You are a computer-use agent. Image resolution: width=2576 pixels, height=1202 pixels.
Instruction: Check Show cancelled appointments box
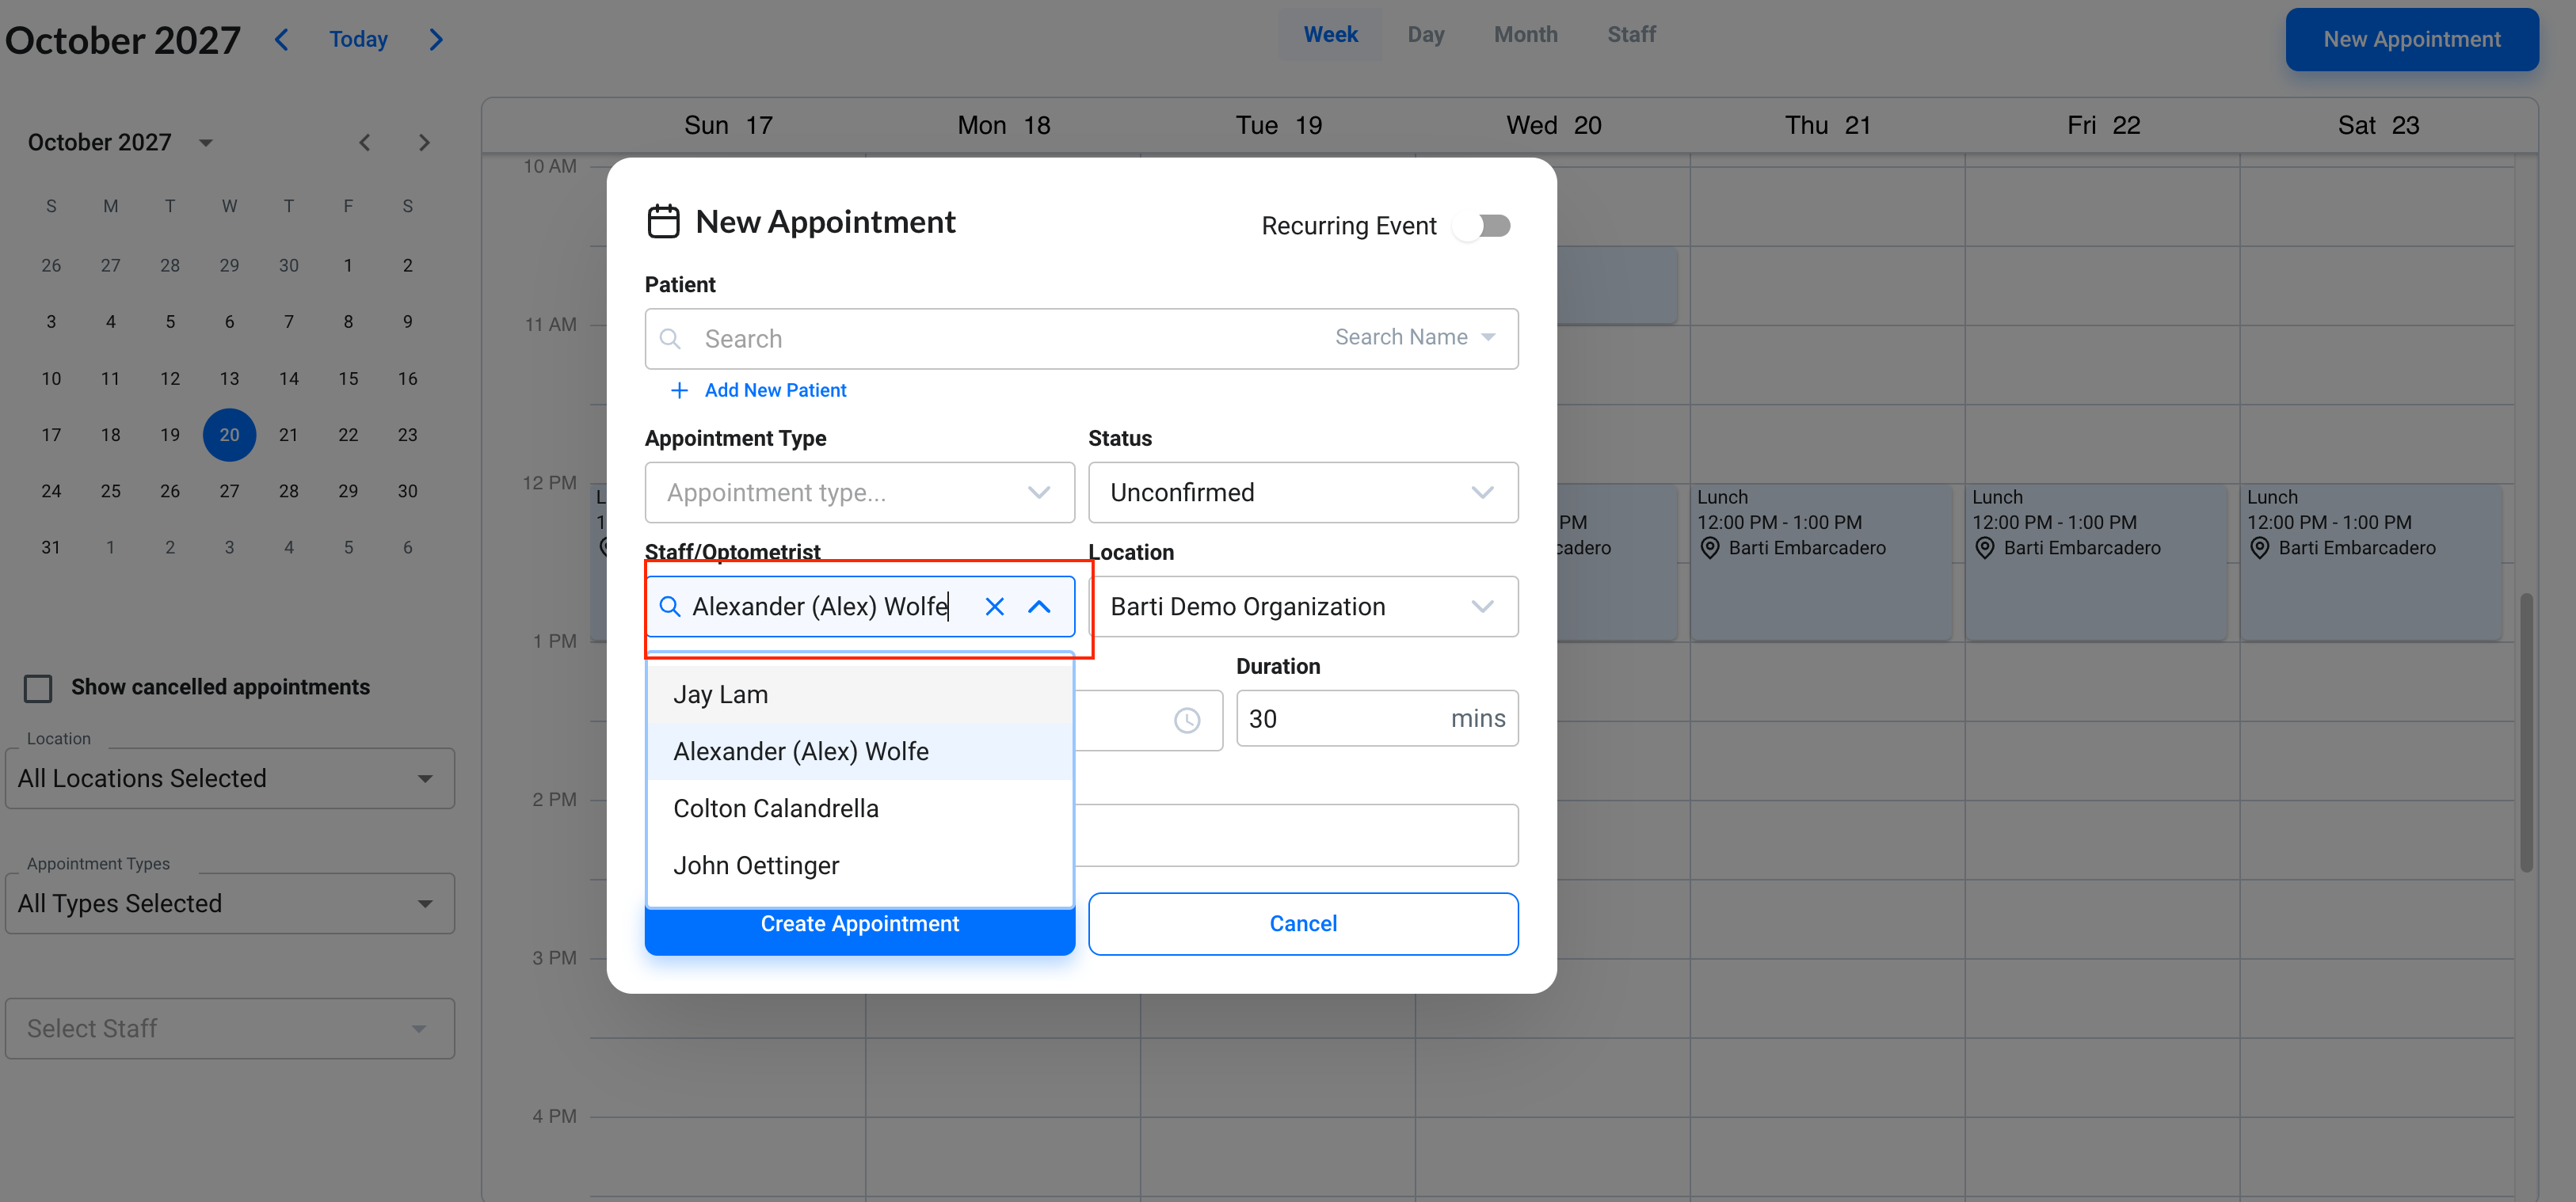coord(38,688)
